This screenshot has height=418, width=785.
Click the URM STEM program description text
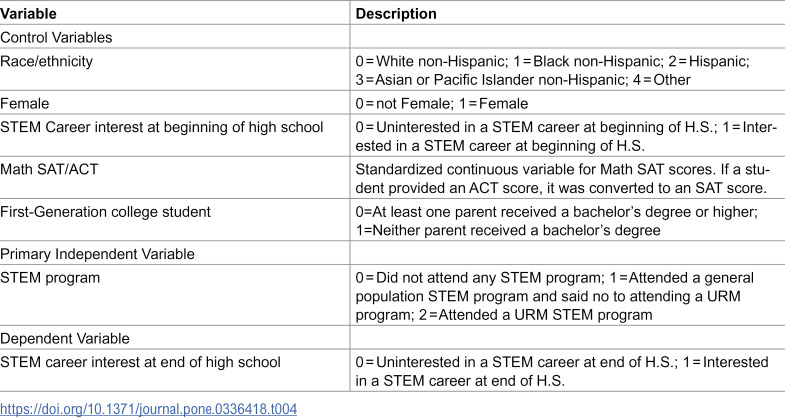coord(555,296)
